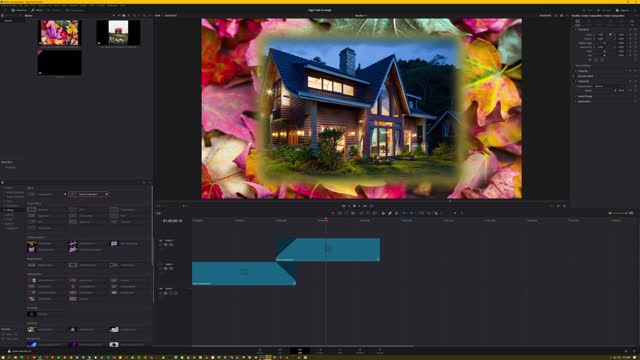Toggle timeline Snapping magnet icon
This screenshot has height=360, width=640.
click(383, 213)
